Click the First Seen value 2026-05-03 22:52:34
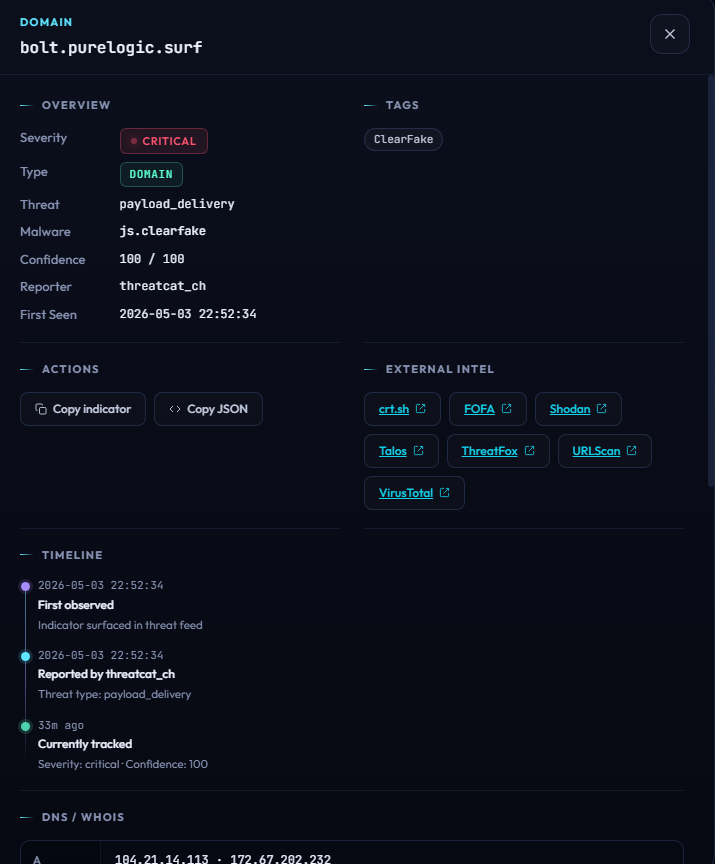This screenshot has width=715, height=864. click(188, 314)
